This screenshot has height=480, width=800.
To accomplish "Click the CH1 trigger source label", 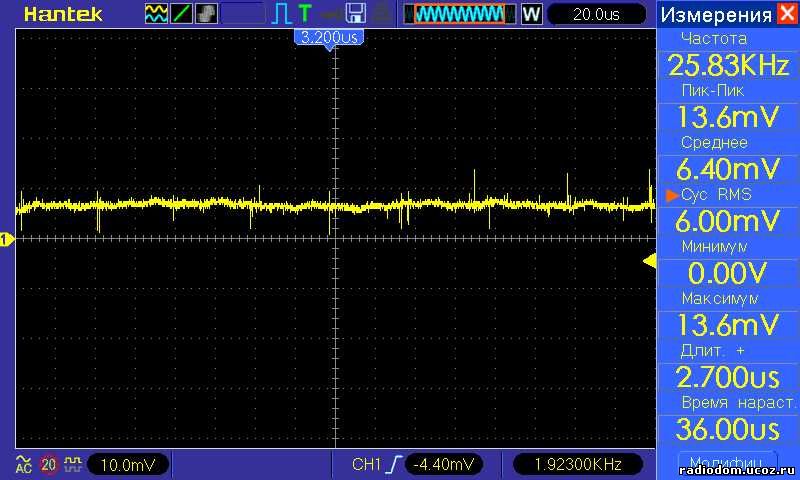I will (366, 464).
